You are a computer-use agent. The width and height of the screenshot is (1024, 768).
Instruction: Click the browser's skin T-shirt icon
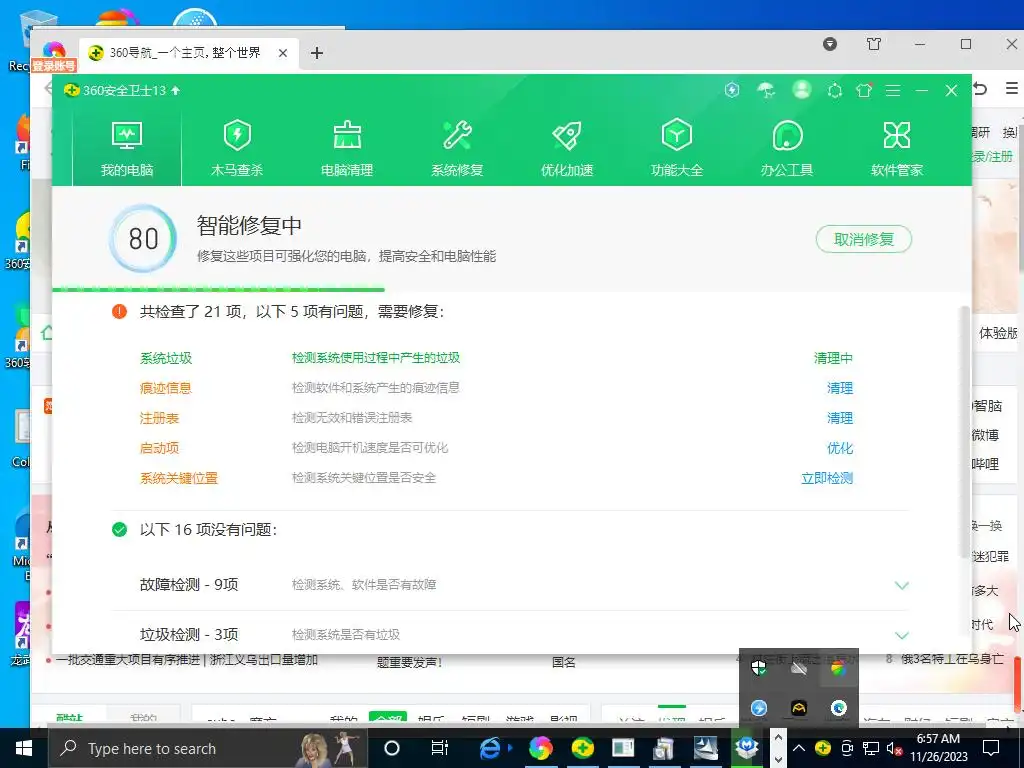point(874,44)
